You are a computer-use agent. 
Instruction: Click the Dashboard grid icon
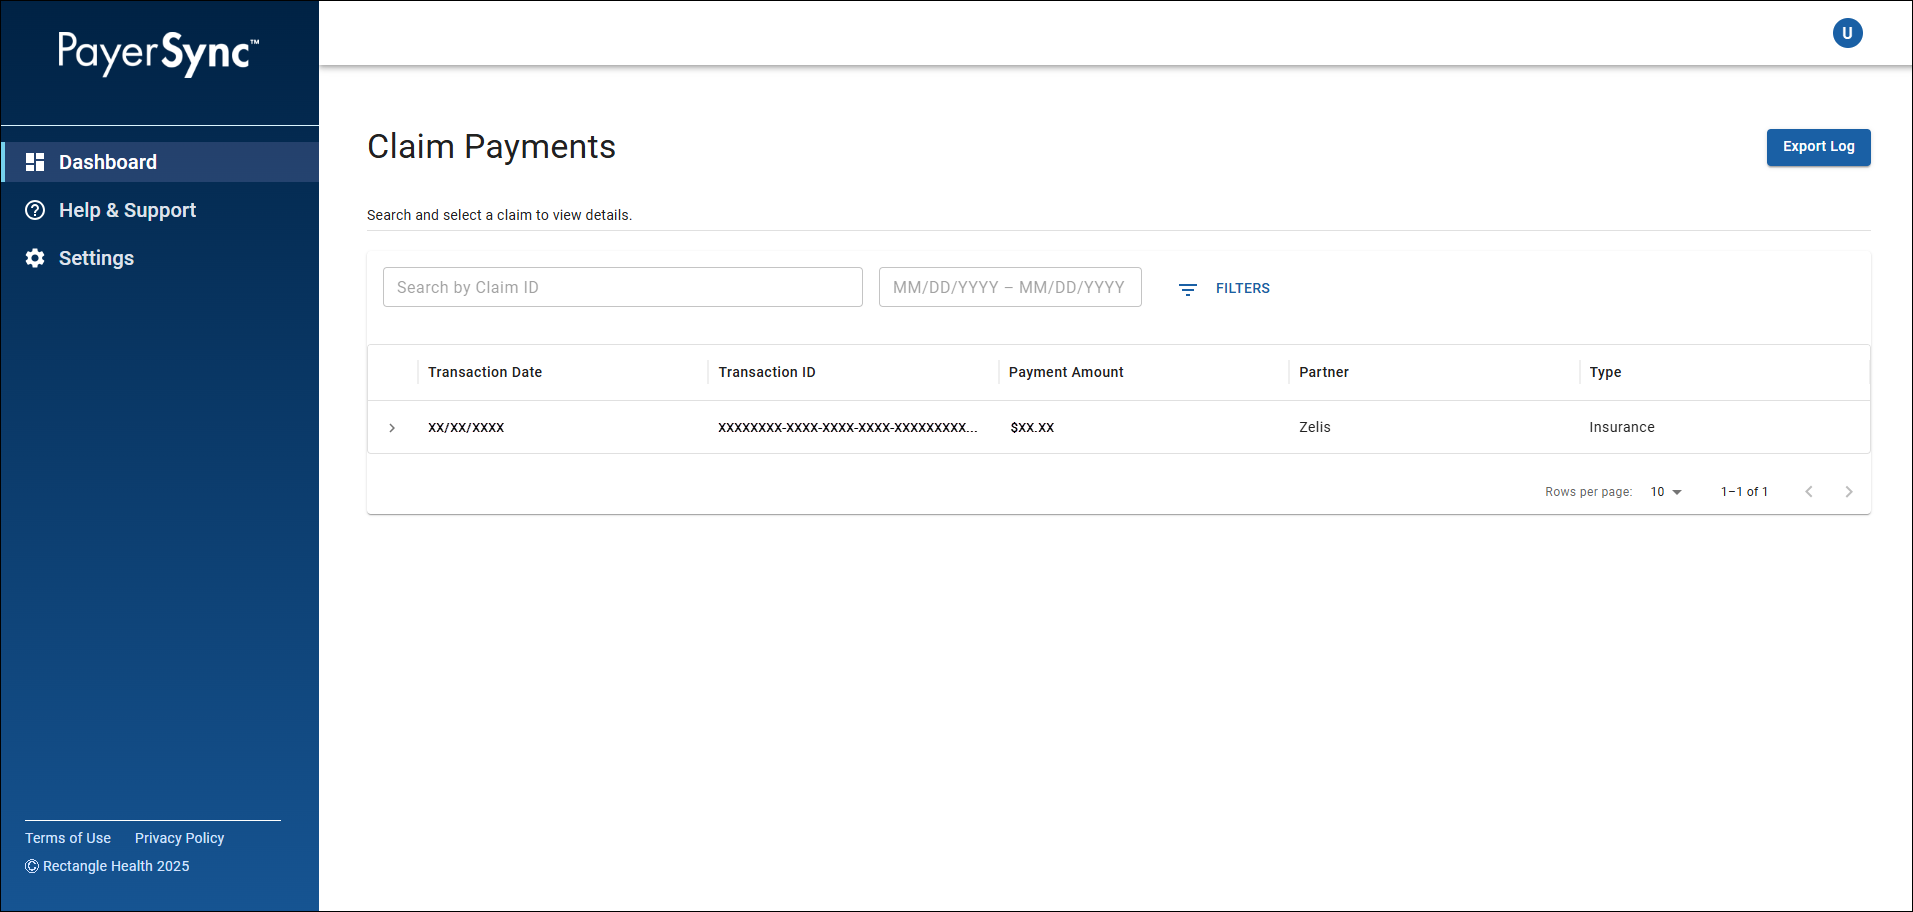[35, 162]
